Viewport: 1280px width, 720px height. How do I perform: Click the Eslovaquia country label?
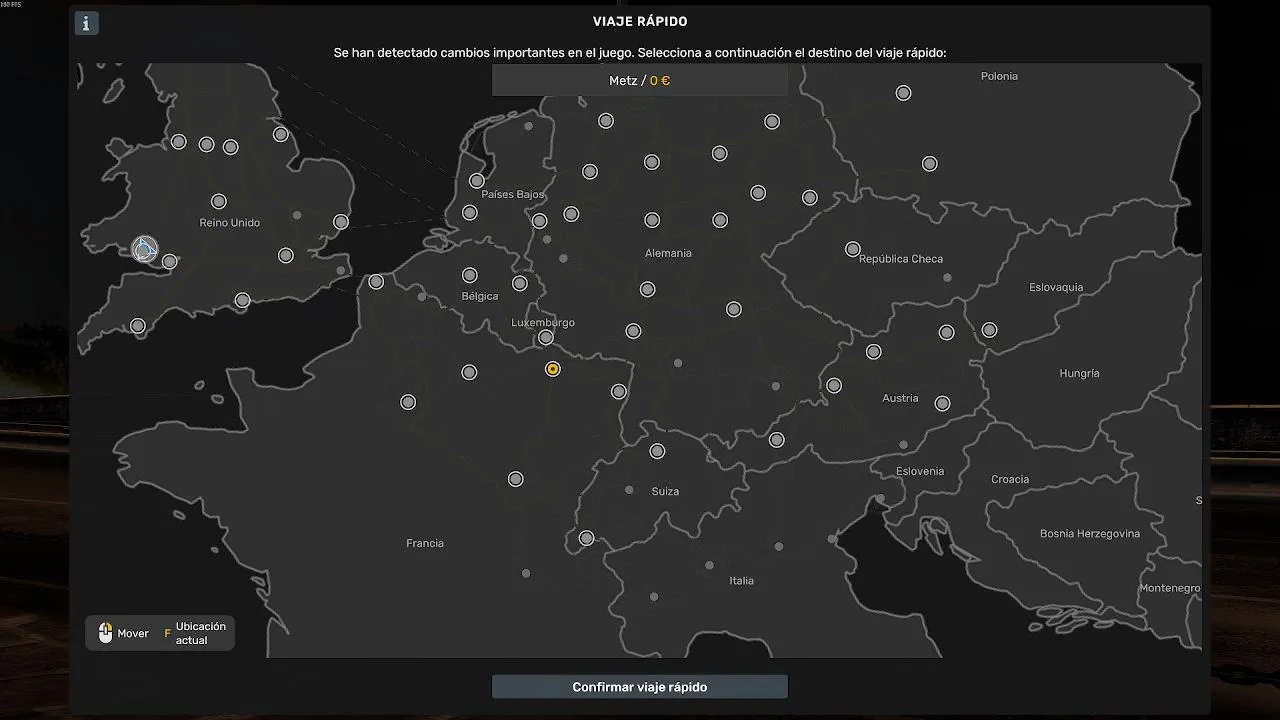(1056, 287)
